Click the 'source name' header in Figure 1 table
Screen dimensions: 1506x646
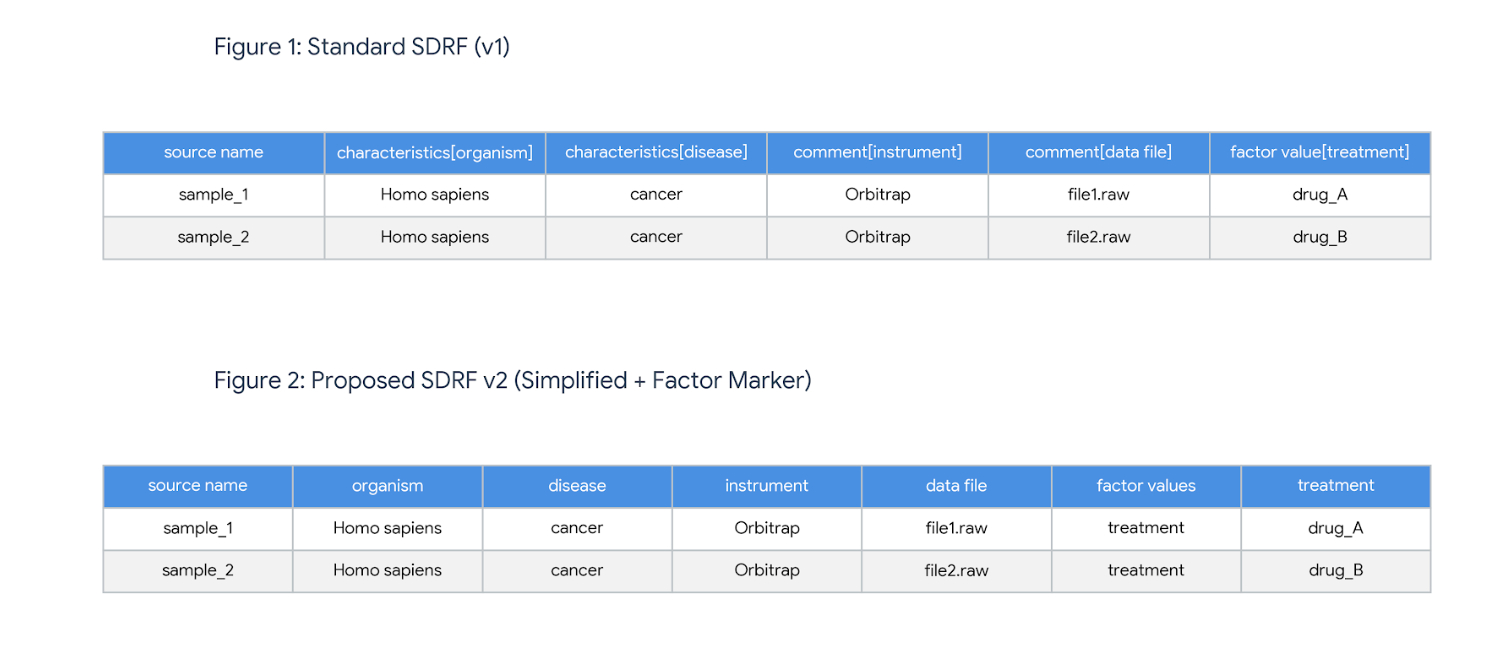[x=213, y=152]
